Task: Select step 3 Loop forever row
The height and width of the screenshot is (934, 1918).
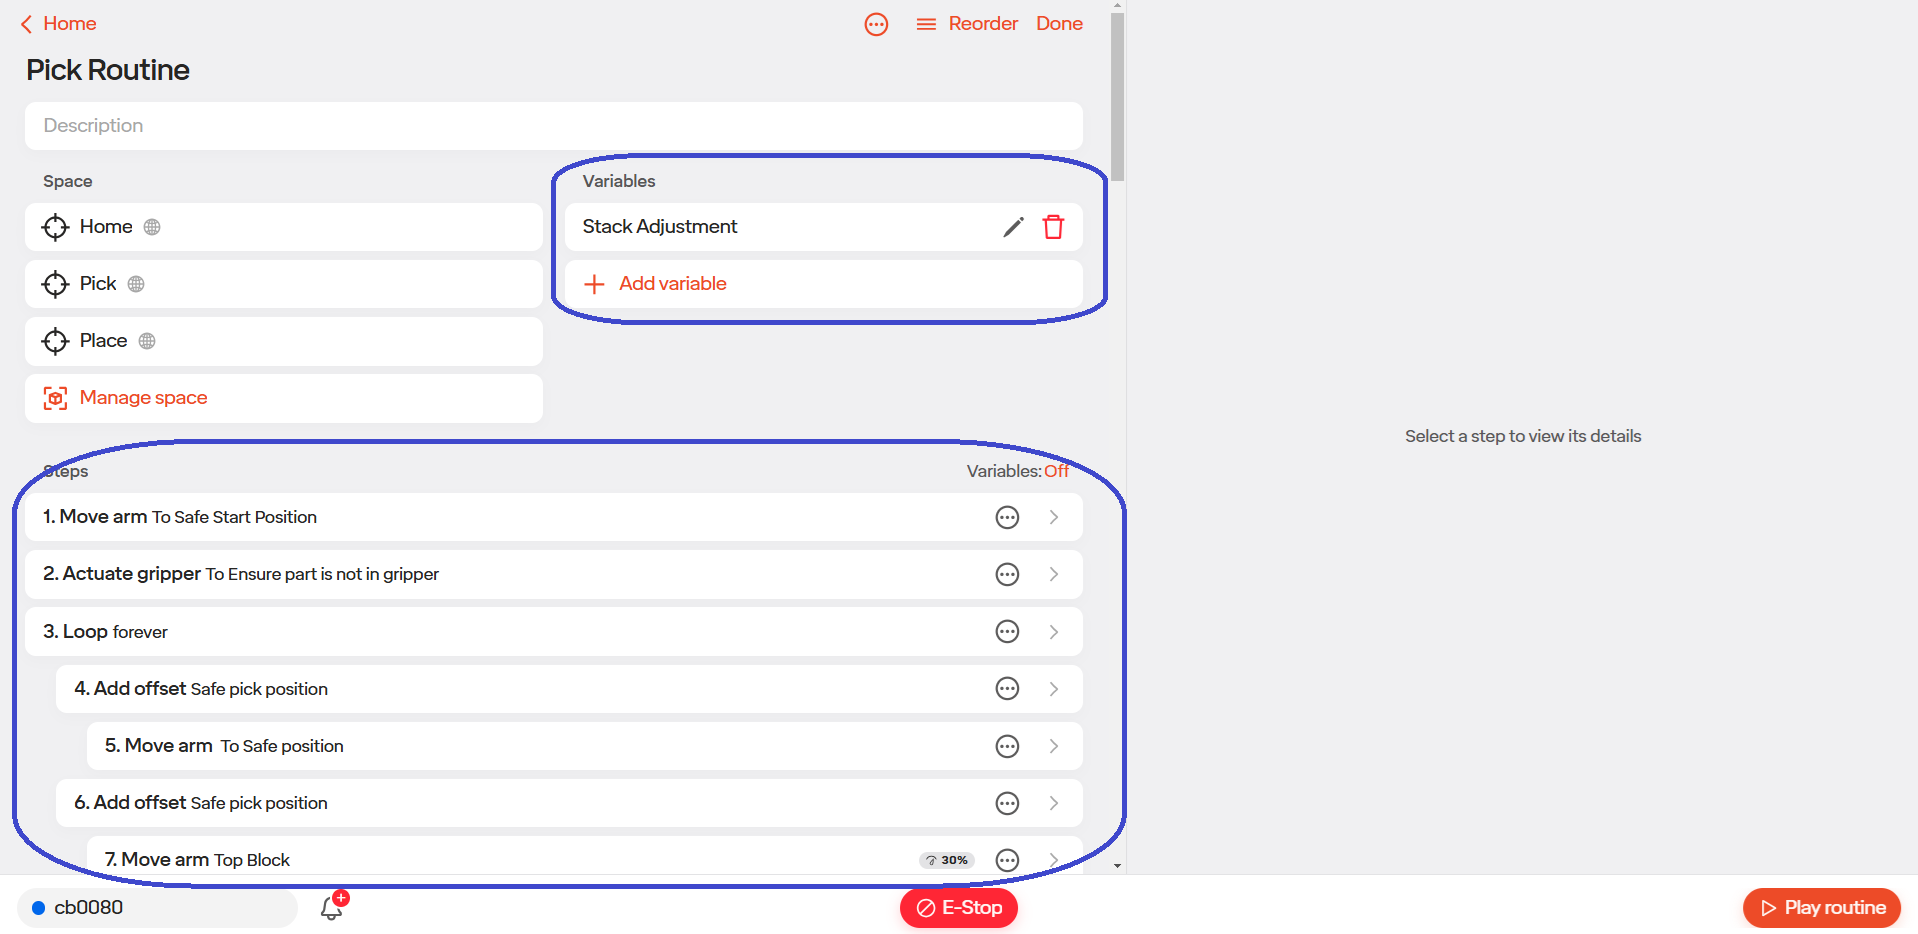Action: (x=554, y=632)
